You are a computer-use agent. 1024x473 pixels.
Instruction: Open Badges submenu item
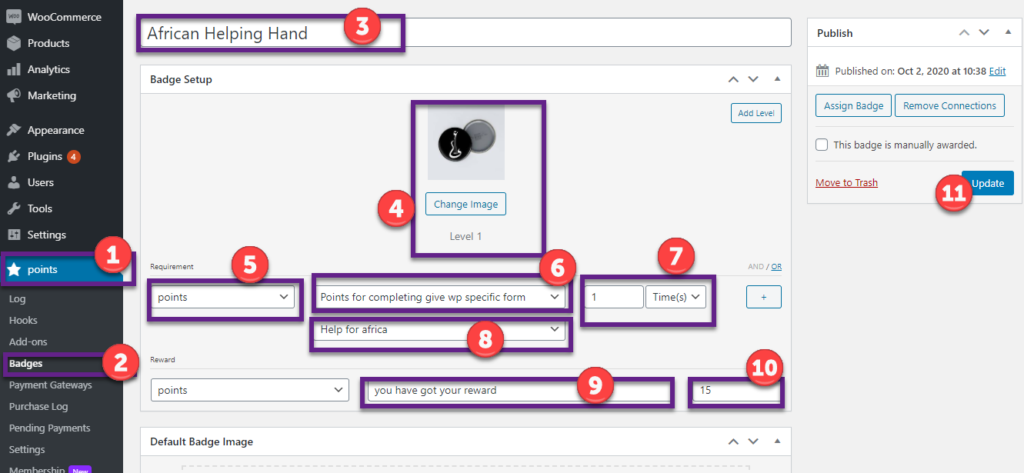[25, 363]
